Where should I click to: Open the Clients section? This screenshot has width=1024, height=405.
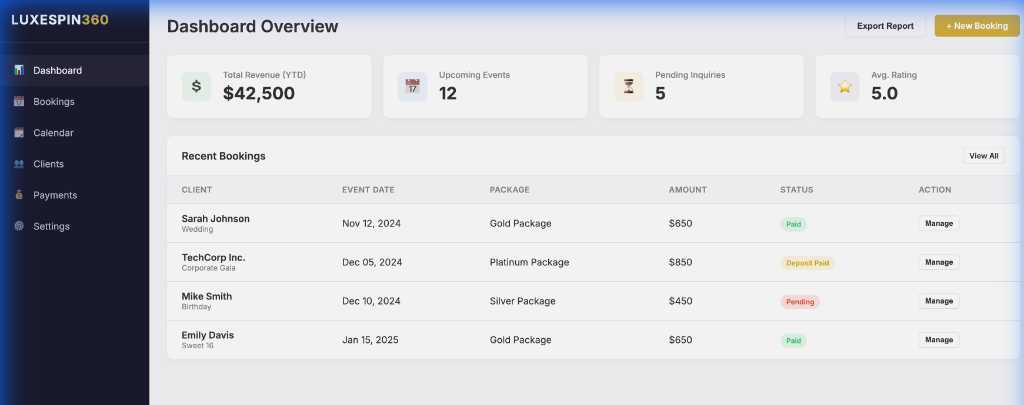coord(74,164)
